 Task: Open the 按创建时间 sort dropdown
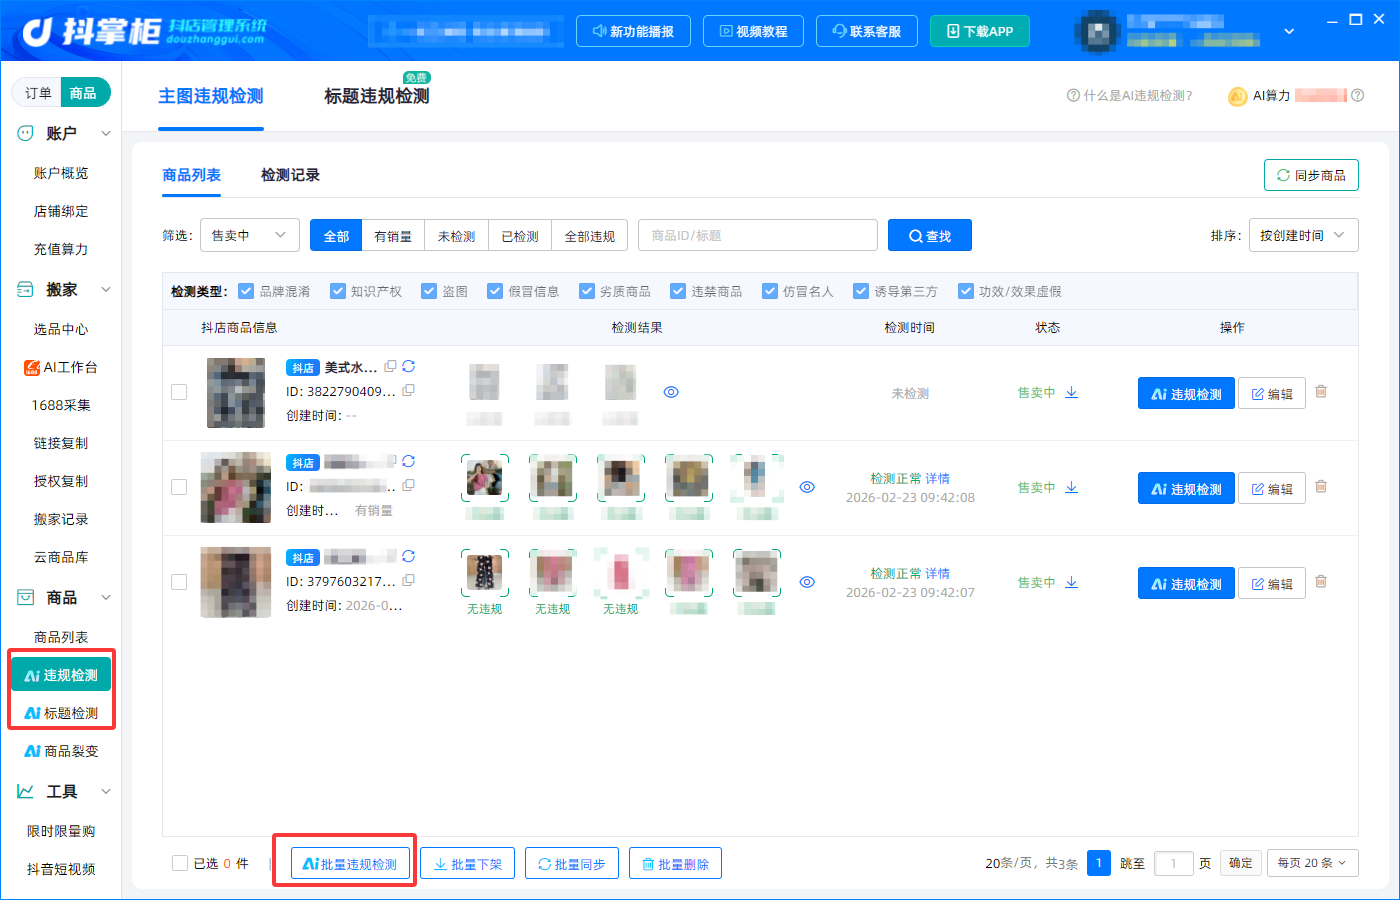1303,235
